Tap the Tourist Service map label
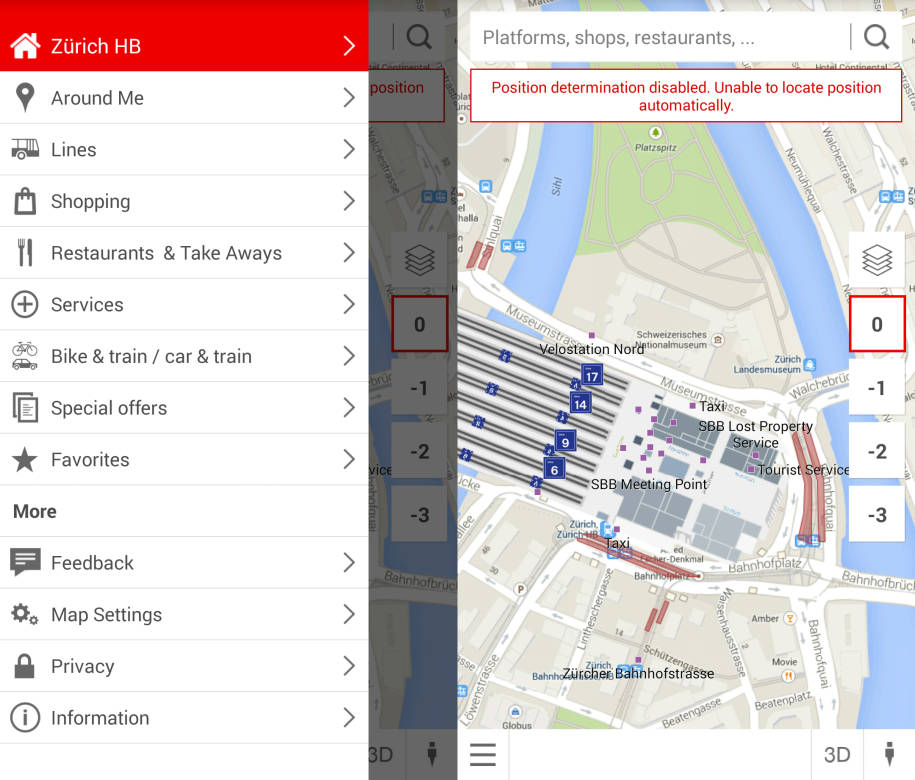This screenshot has height=780, width=915. [x=803, y=469]
